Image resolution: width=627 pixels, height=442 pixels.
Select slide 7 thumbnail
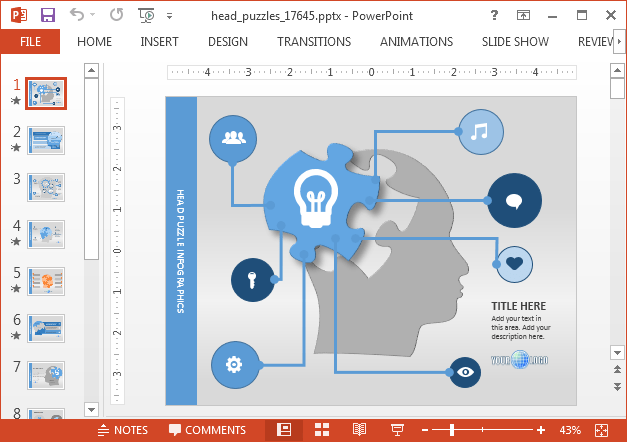point(46,375)
